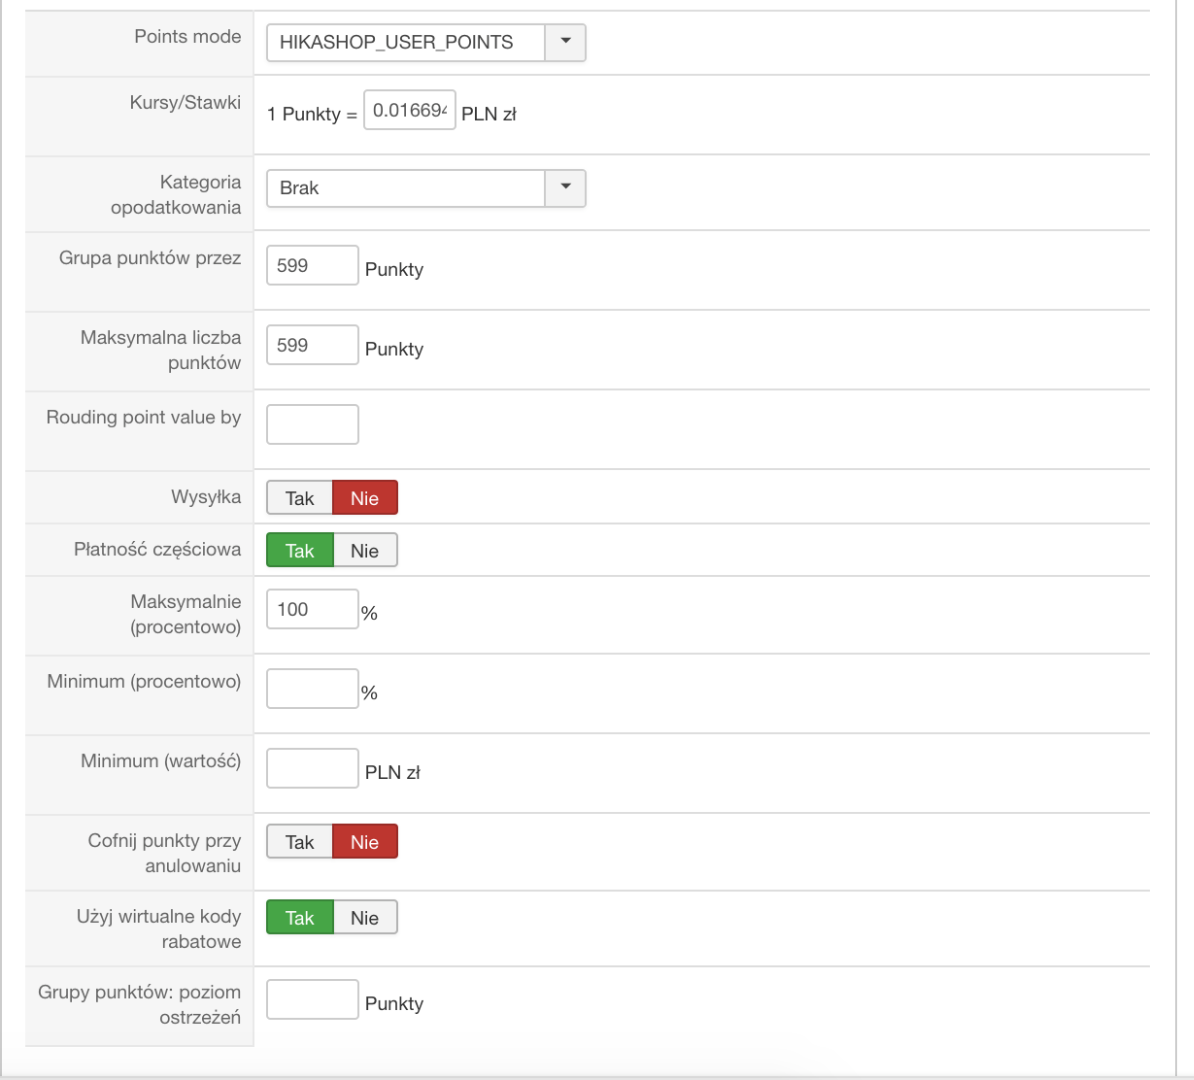The width and height of the screenshot is (1194, 1080).
Task: Disable Płatność częściowa with Nie
Action: 365,550
